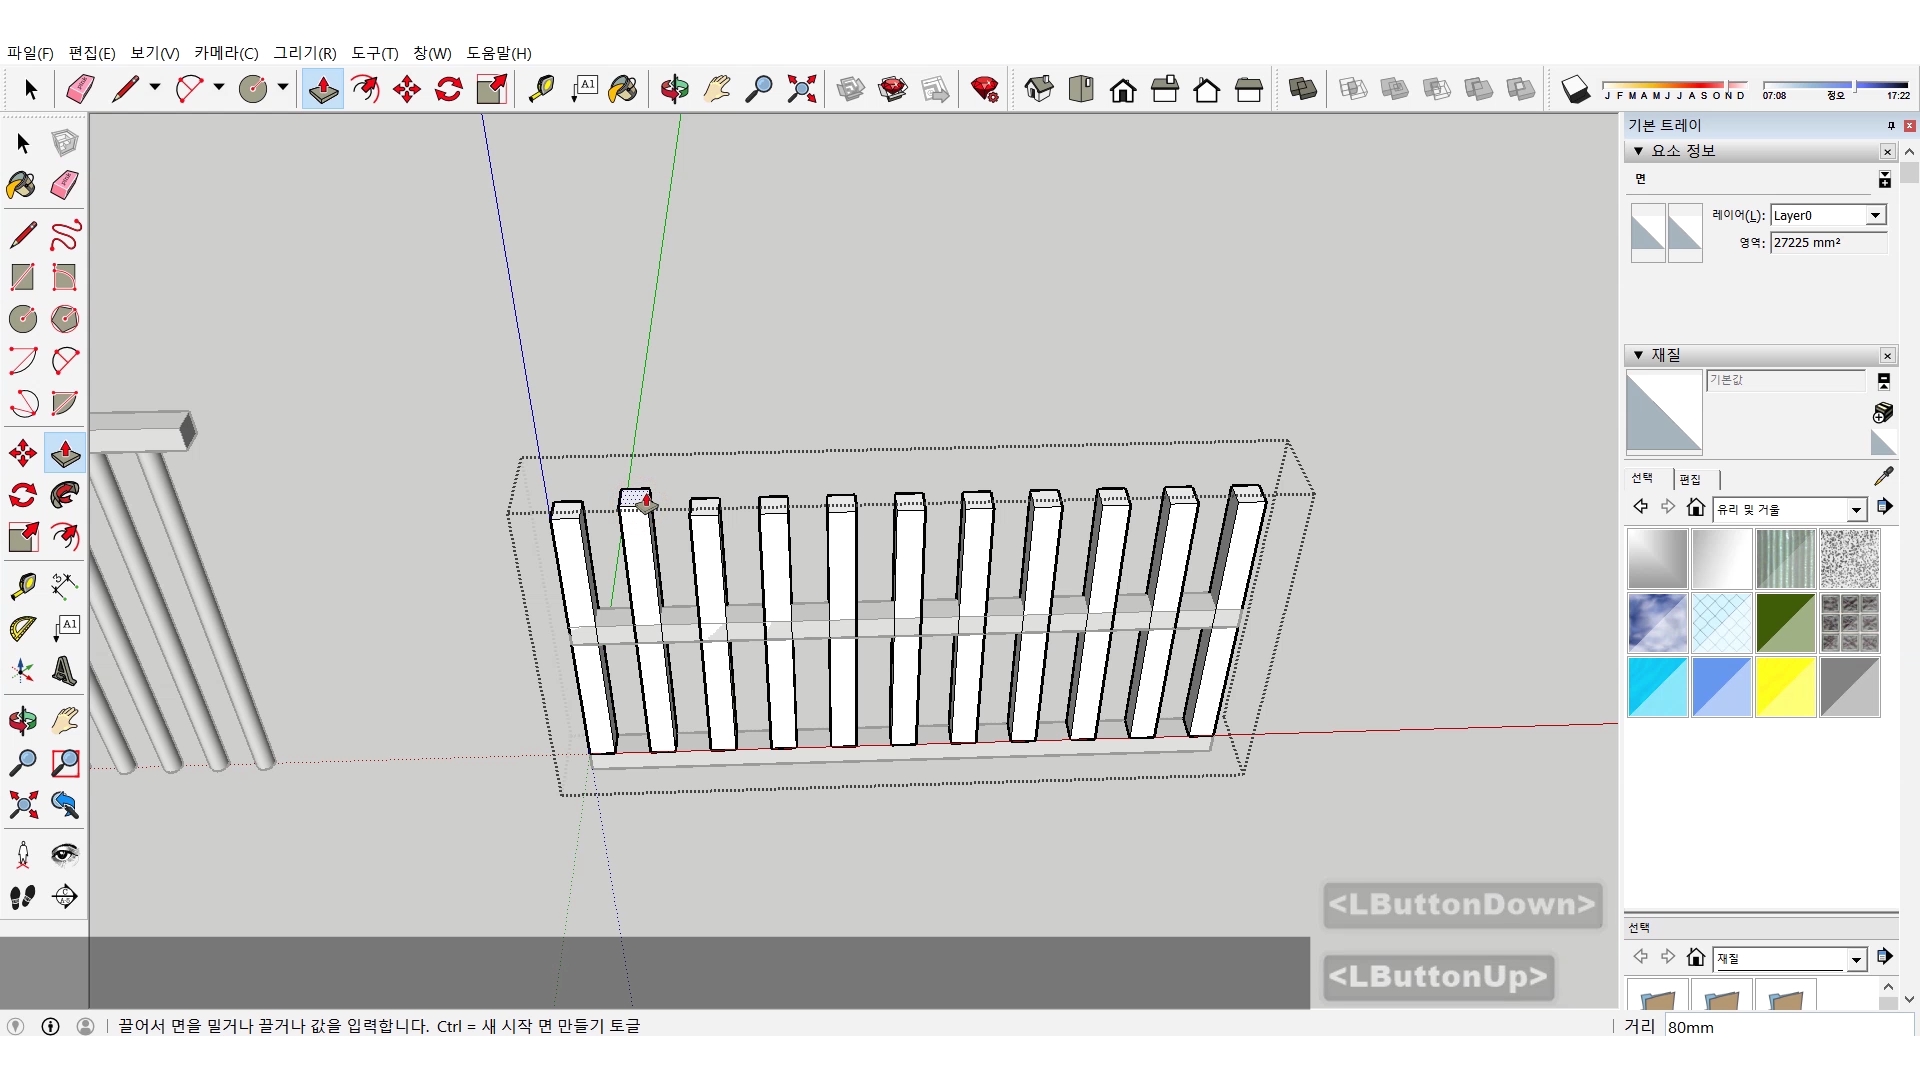This screenshot has width=1920, height=1080.
Task: Switch to Iso view house icon
Action: click(1039, 89)
